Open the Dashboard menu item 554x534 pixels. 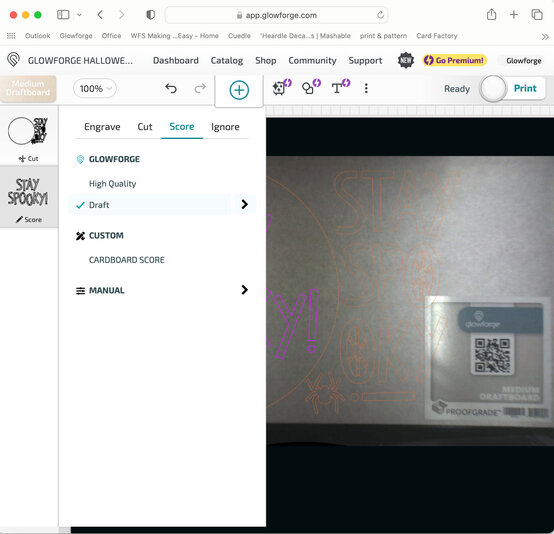tap(176, 60)
